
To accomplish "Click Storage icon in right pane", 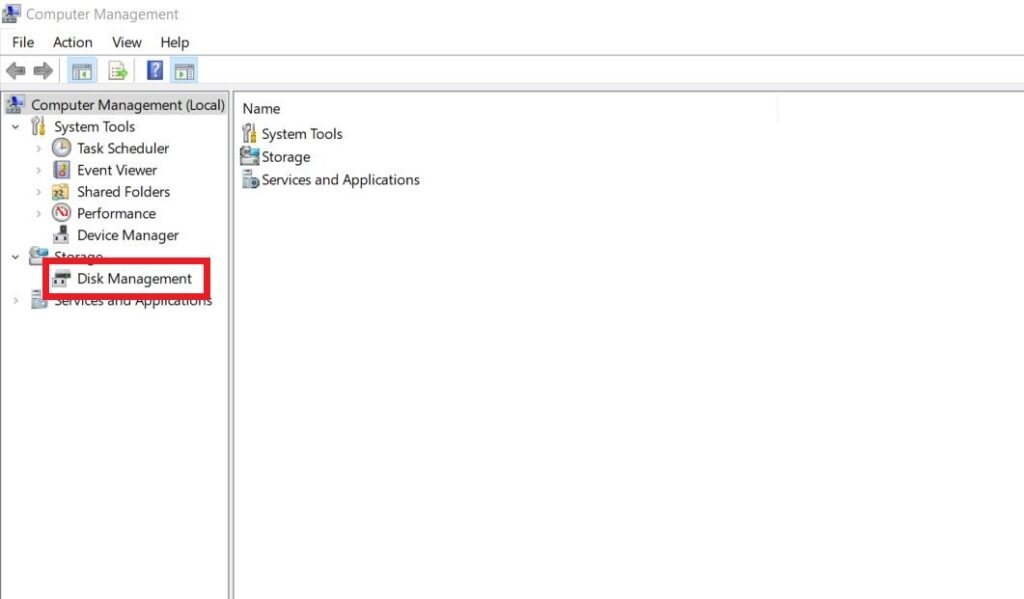I will (x=249, y=156).
